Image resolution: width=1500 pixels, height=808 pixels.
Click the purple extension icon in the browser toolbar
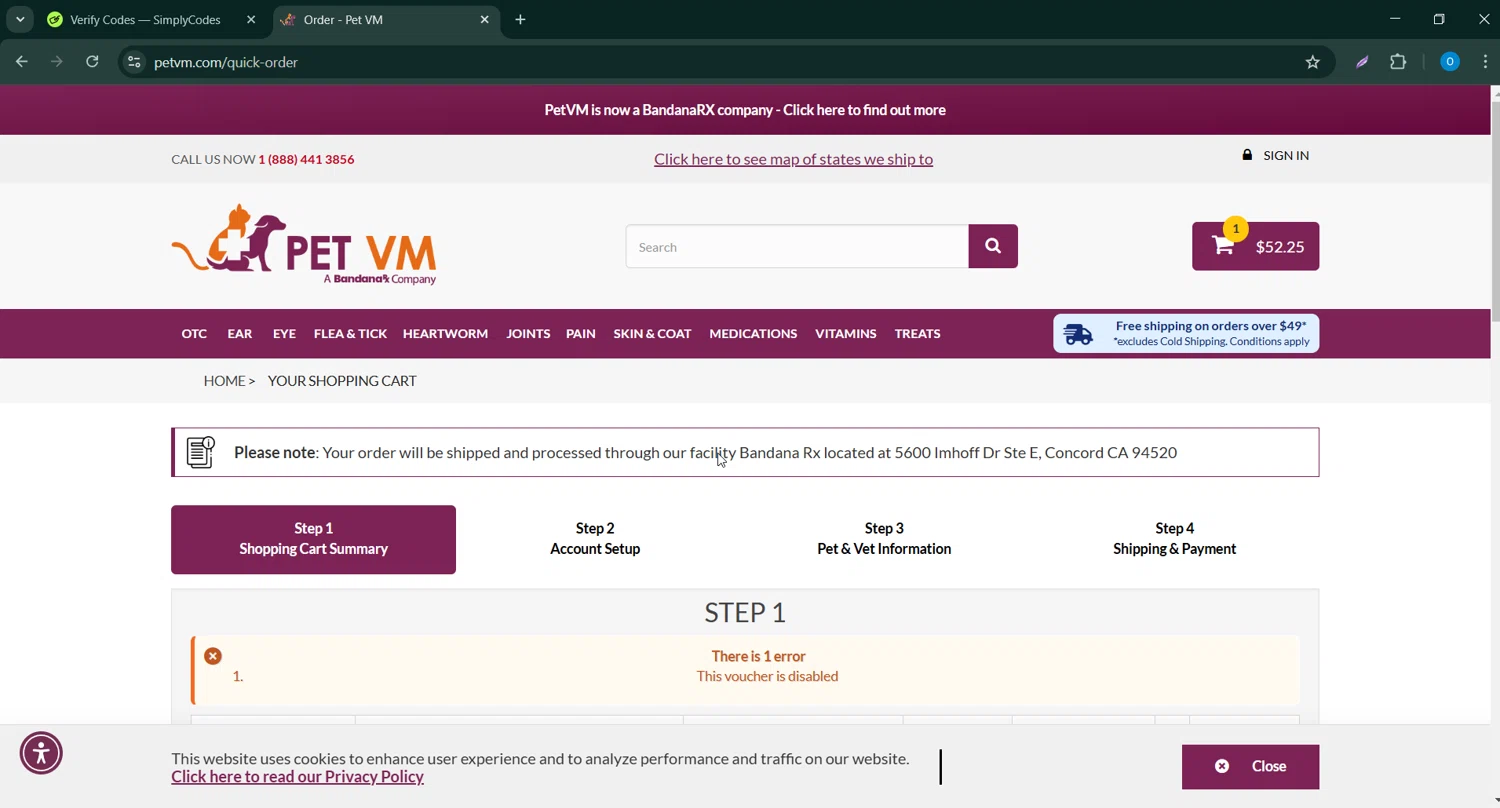tap(1362, 62)
